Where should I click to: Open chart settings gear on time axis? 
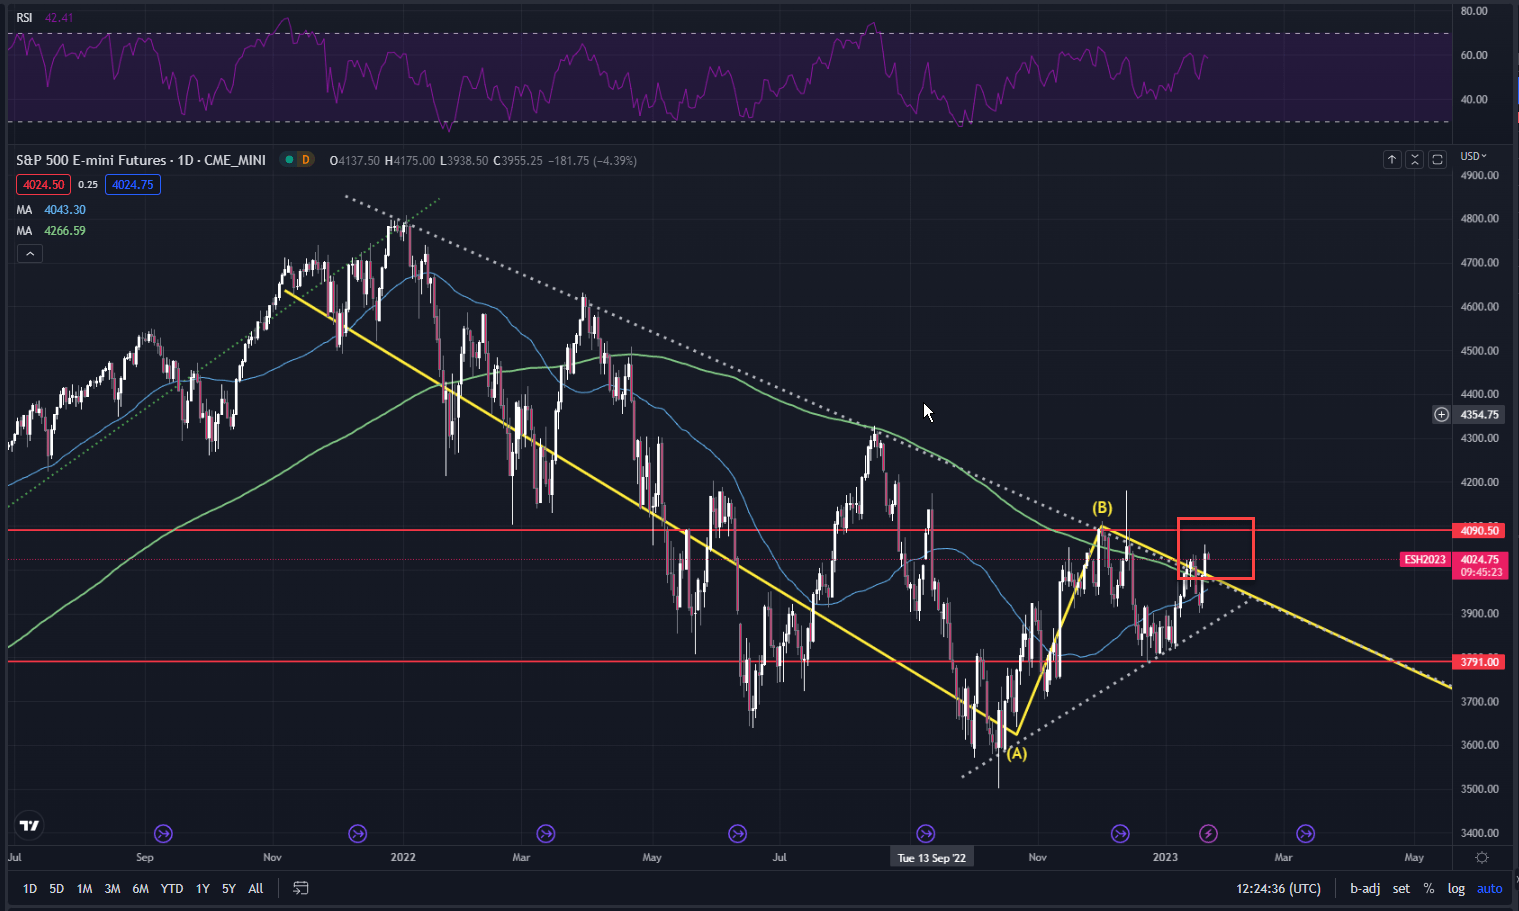click(x=1482, y=857)
